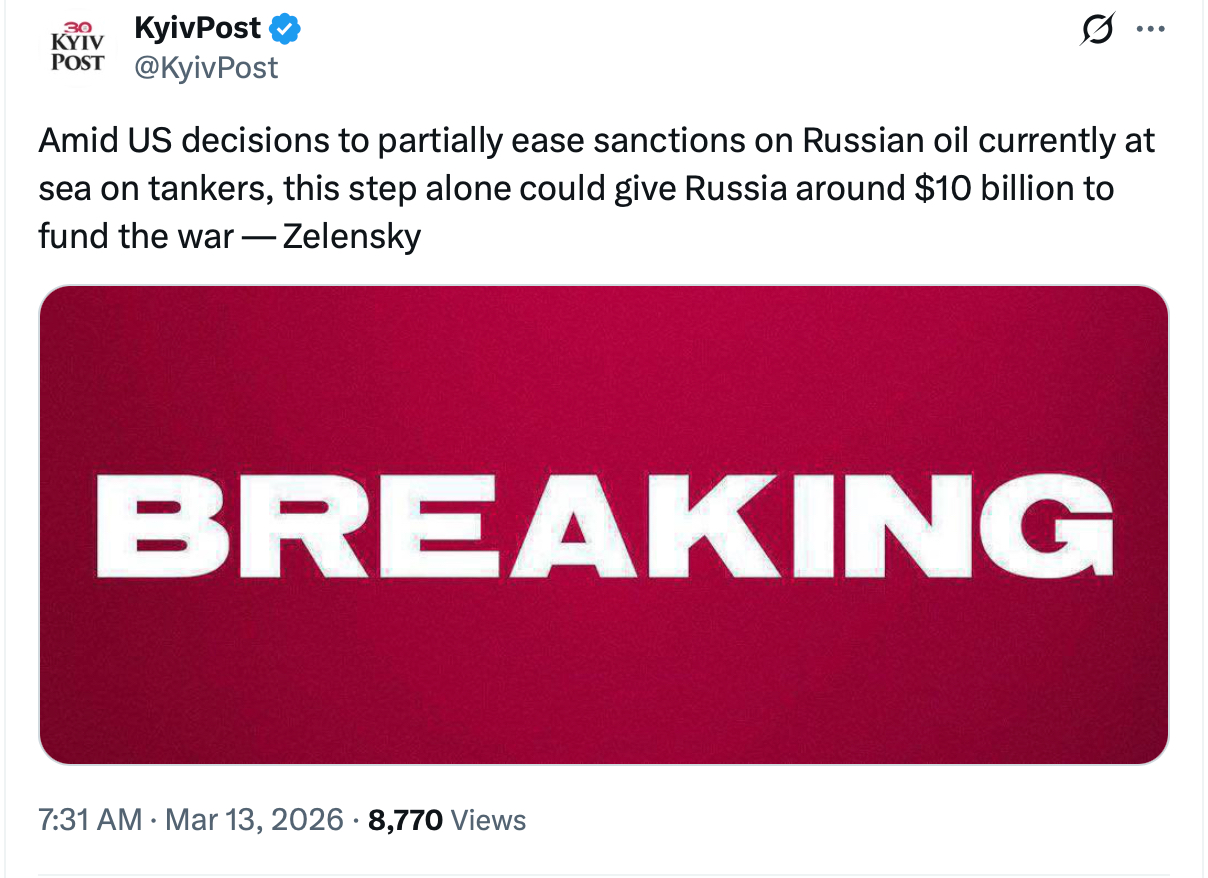Viewport: 1208px width, 878px height.
Task: Click the red 30 in the Kyiv Post logo
Action: [x=77, y=26]
